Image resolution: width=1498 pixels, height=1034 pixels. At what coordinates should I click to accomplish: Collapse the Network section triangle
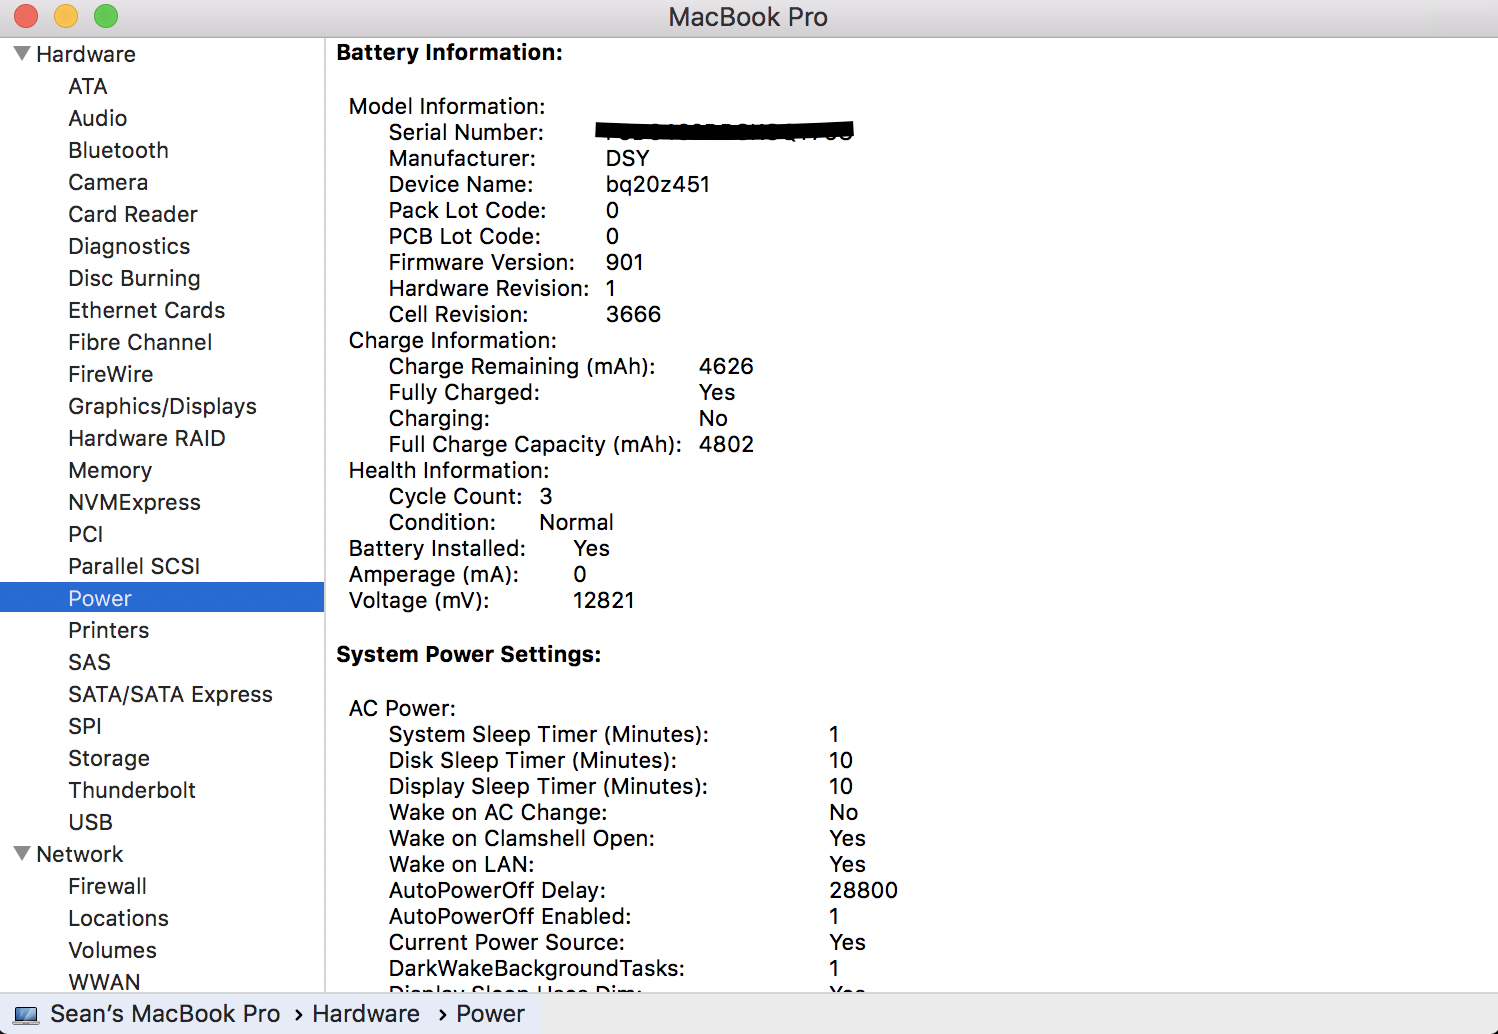pos(22,853)
